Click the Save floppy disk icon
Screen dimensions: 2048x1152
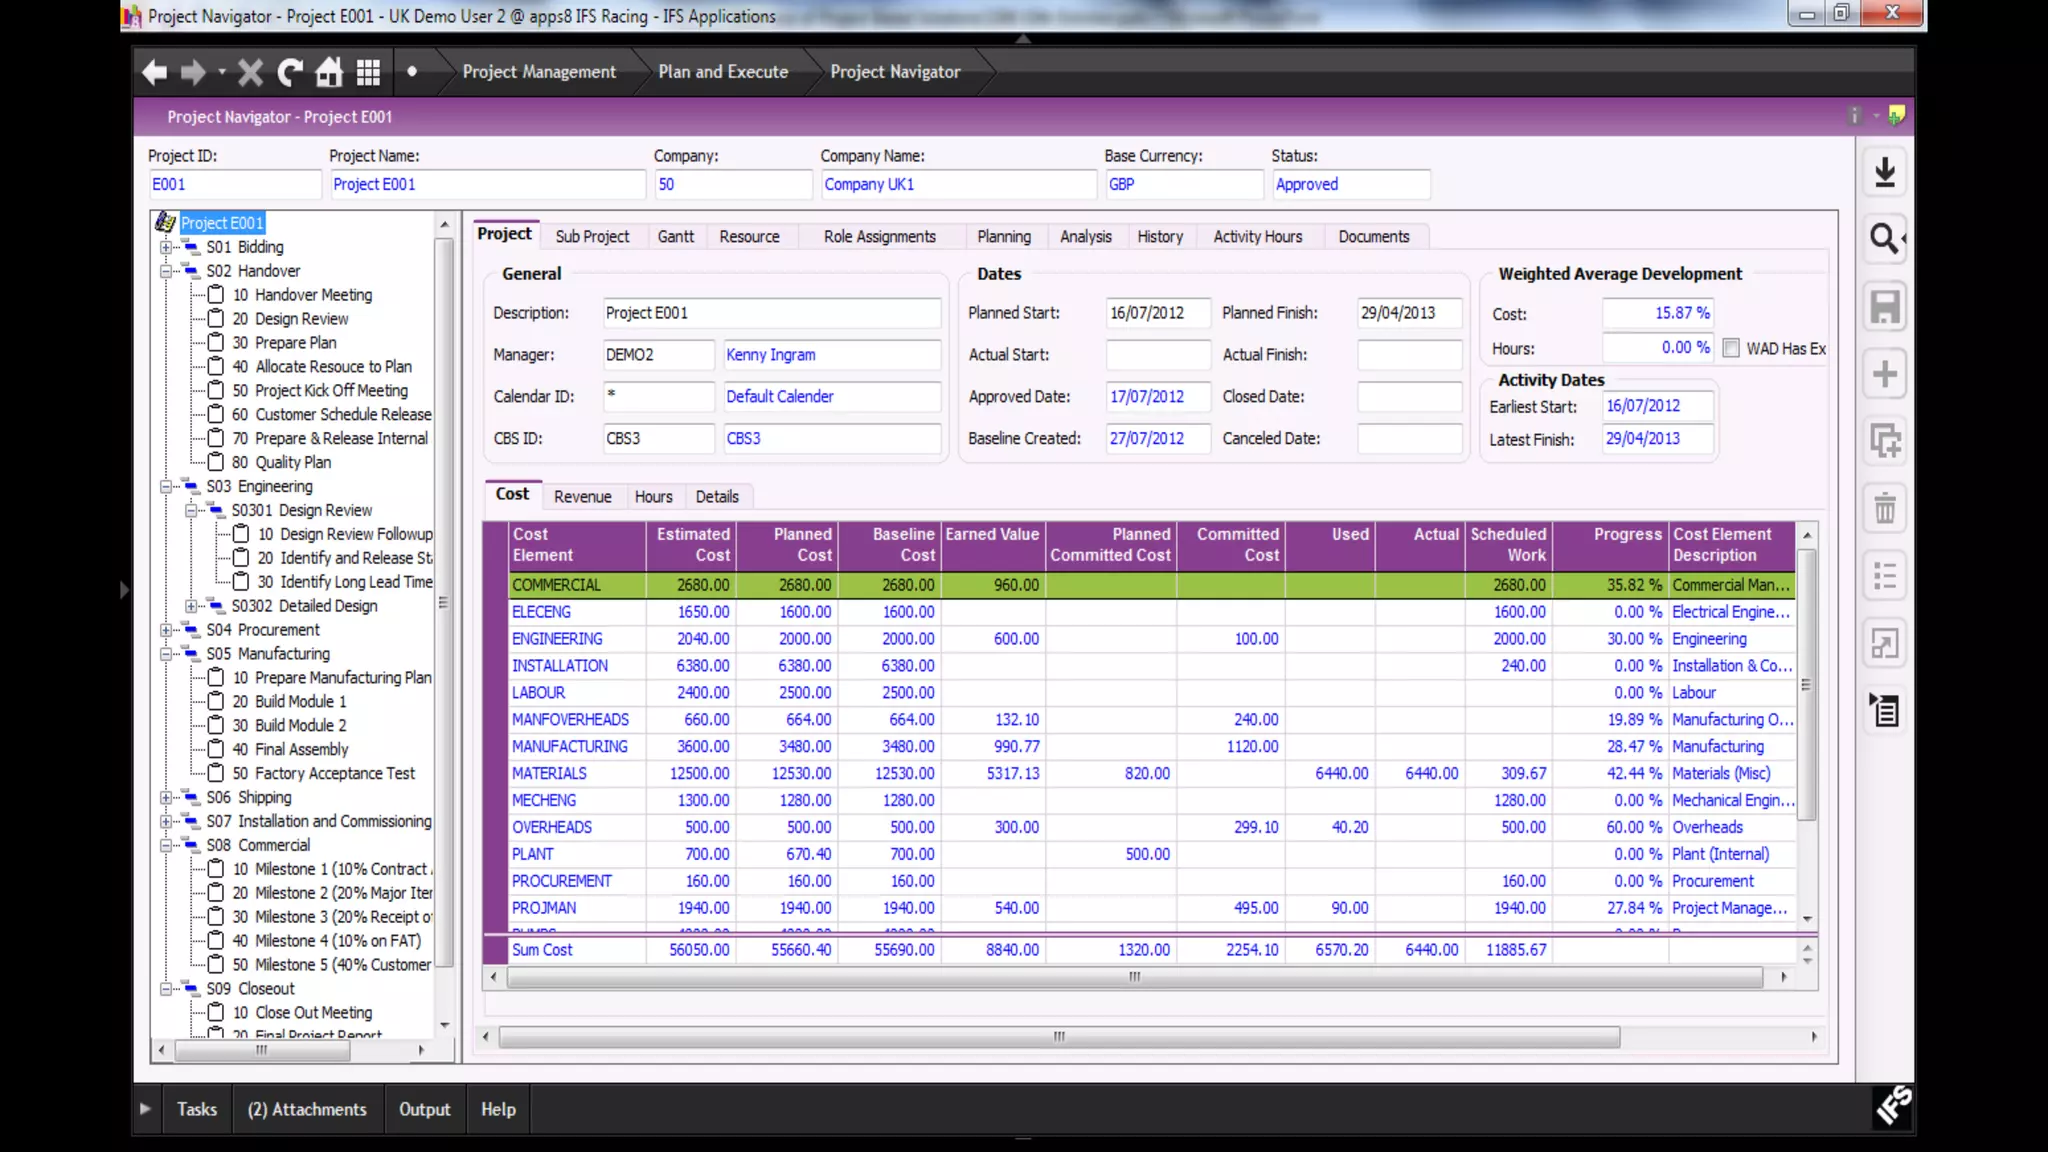tap(1884, 307)
